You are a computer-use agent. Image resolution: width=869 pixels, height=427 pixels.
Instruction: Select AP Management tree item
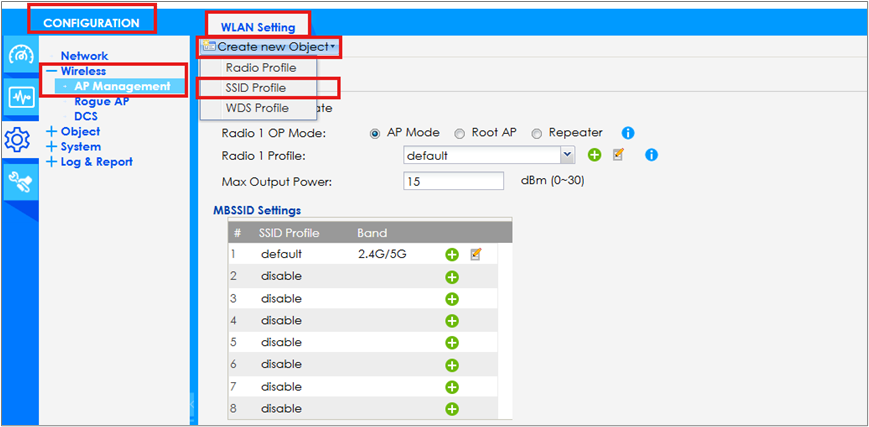click(x=122, y=86)
